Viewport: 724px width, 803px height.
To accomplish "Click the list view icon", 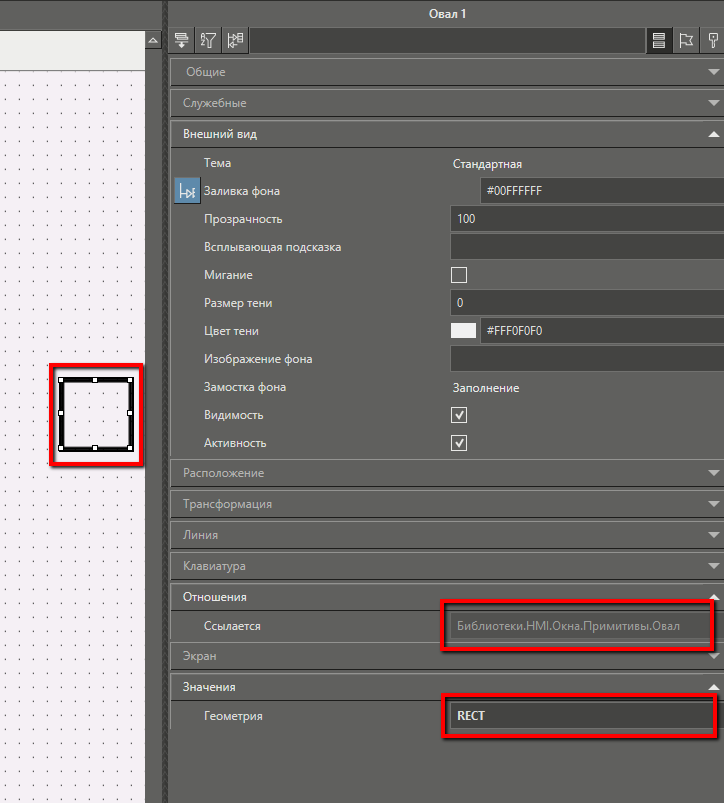I will pos(659,41).
